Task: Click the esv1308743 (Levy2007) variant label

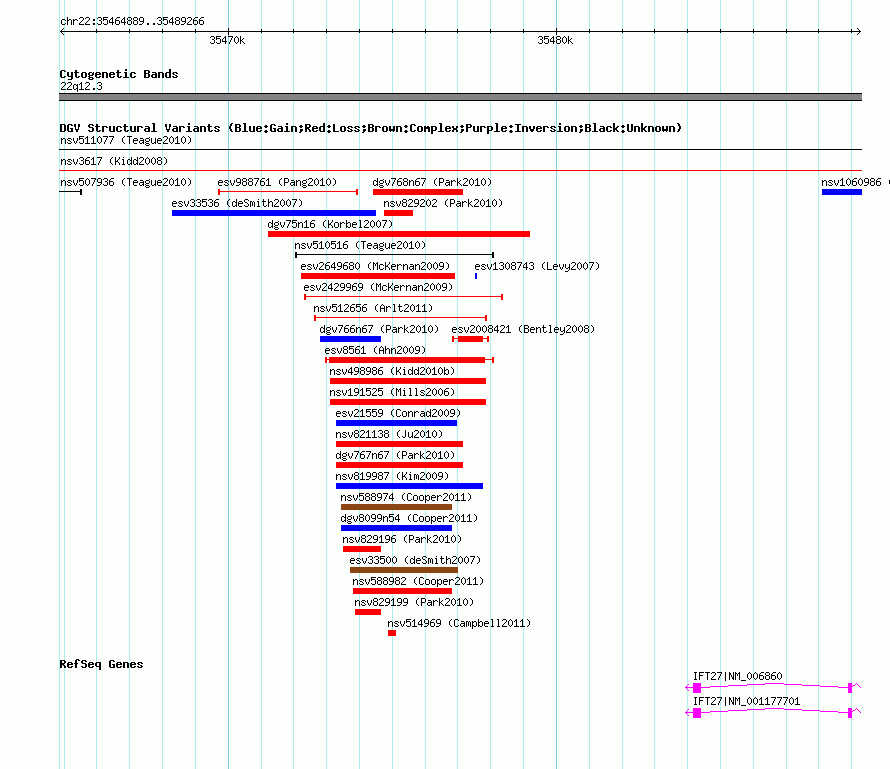Action: click(537, 266)
